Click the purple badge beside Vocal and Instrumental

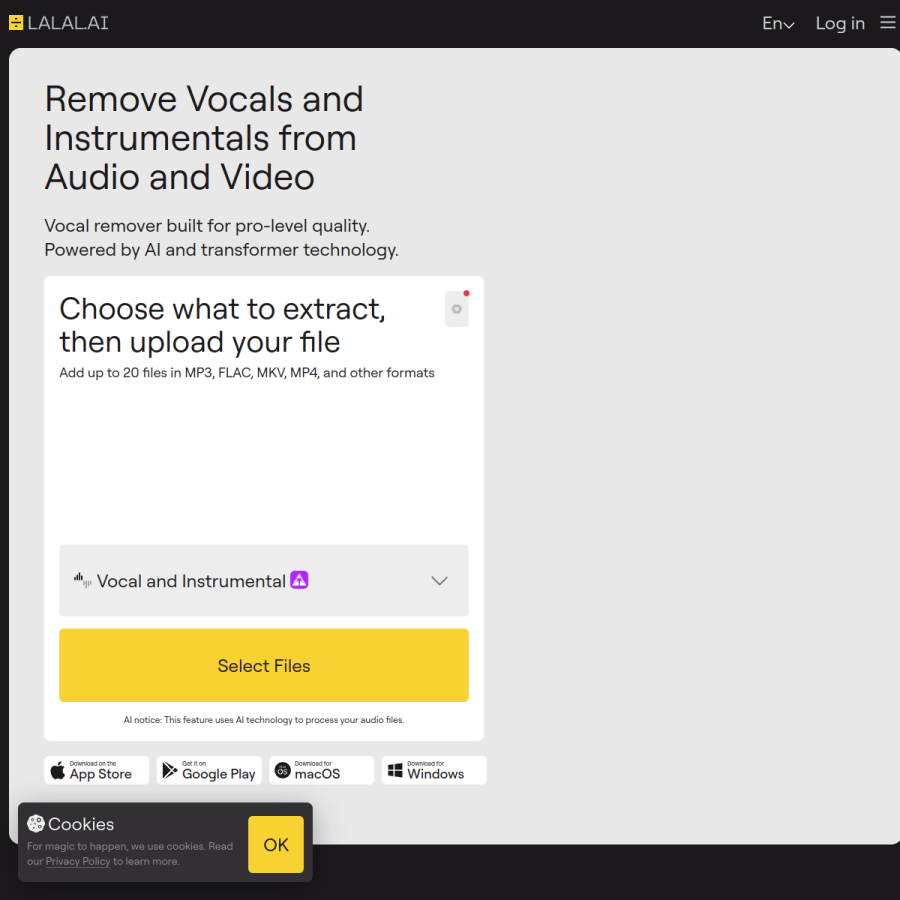(299, 580)
